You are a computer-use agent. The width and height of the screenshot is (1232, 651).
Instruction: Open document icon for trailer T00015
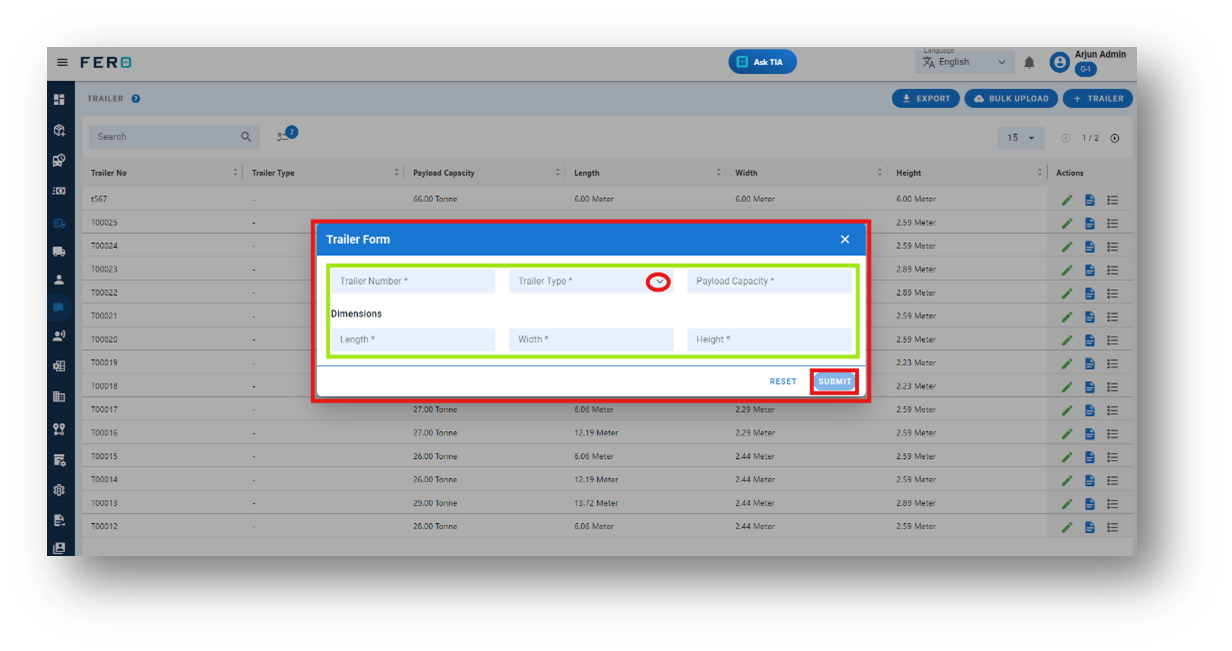point(1090,457)
